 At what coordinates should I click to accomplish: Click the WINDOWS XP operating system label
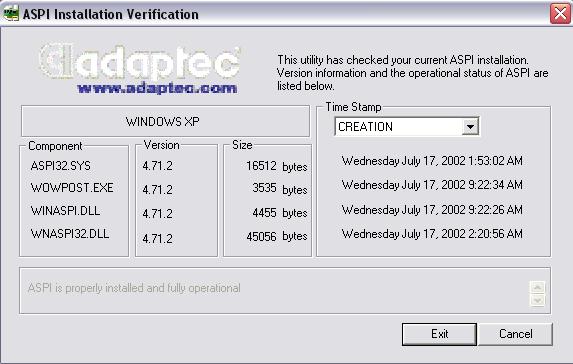click(163, 122)
